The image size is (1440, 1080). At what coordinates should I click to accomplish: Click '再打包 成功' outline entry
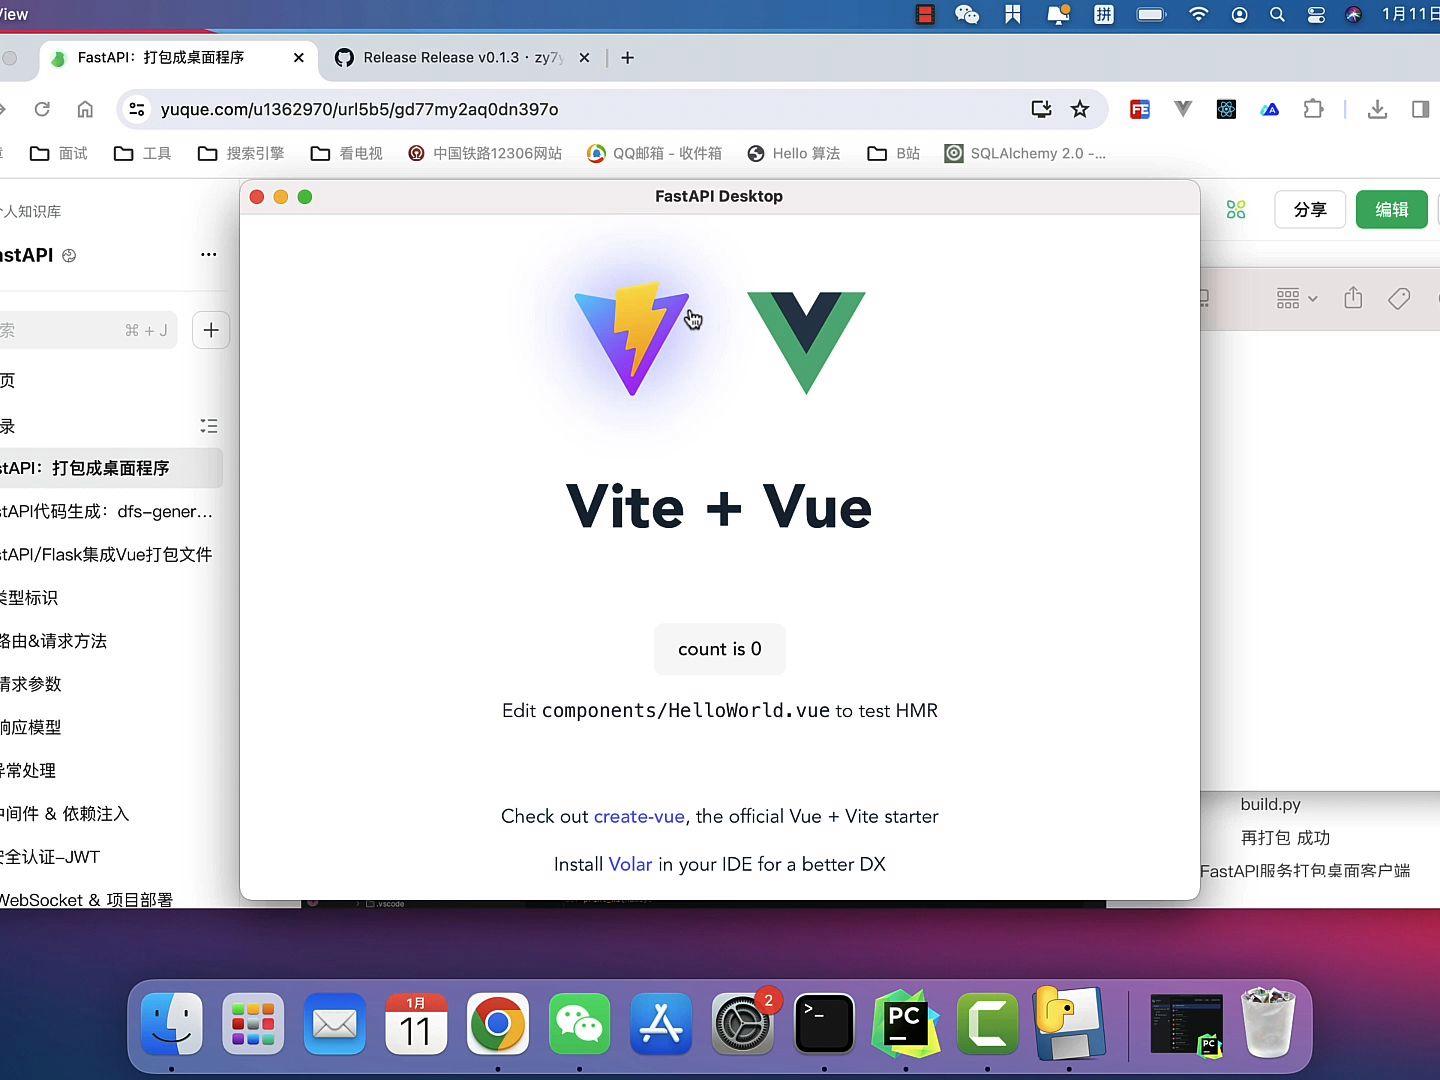pyautogui.click(x=1285, y=838)
